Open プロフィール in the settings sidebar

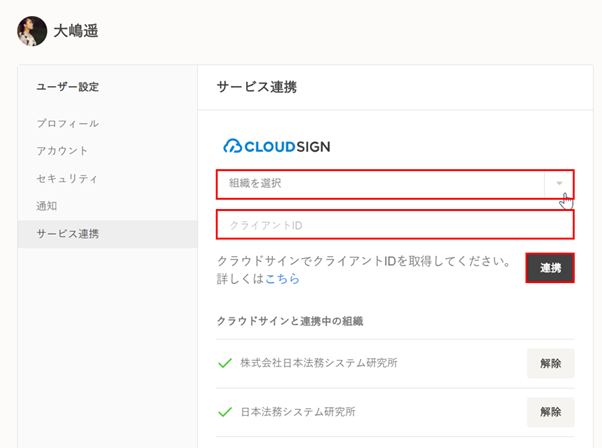tap(67, 123)
